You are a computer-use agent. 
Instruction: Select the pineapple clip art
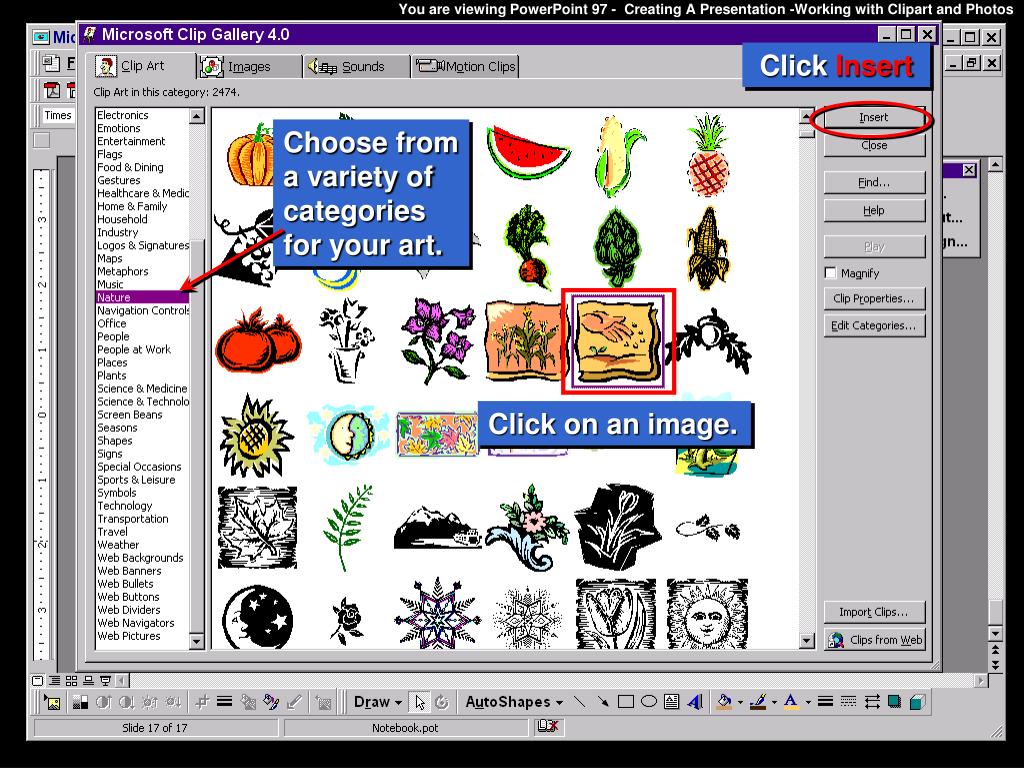point(708,155)
